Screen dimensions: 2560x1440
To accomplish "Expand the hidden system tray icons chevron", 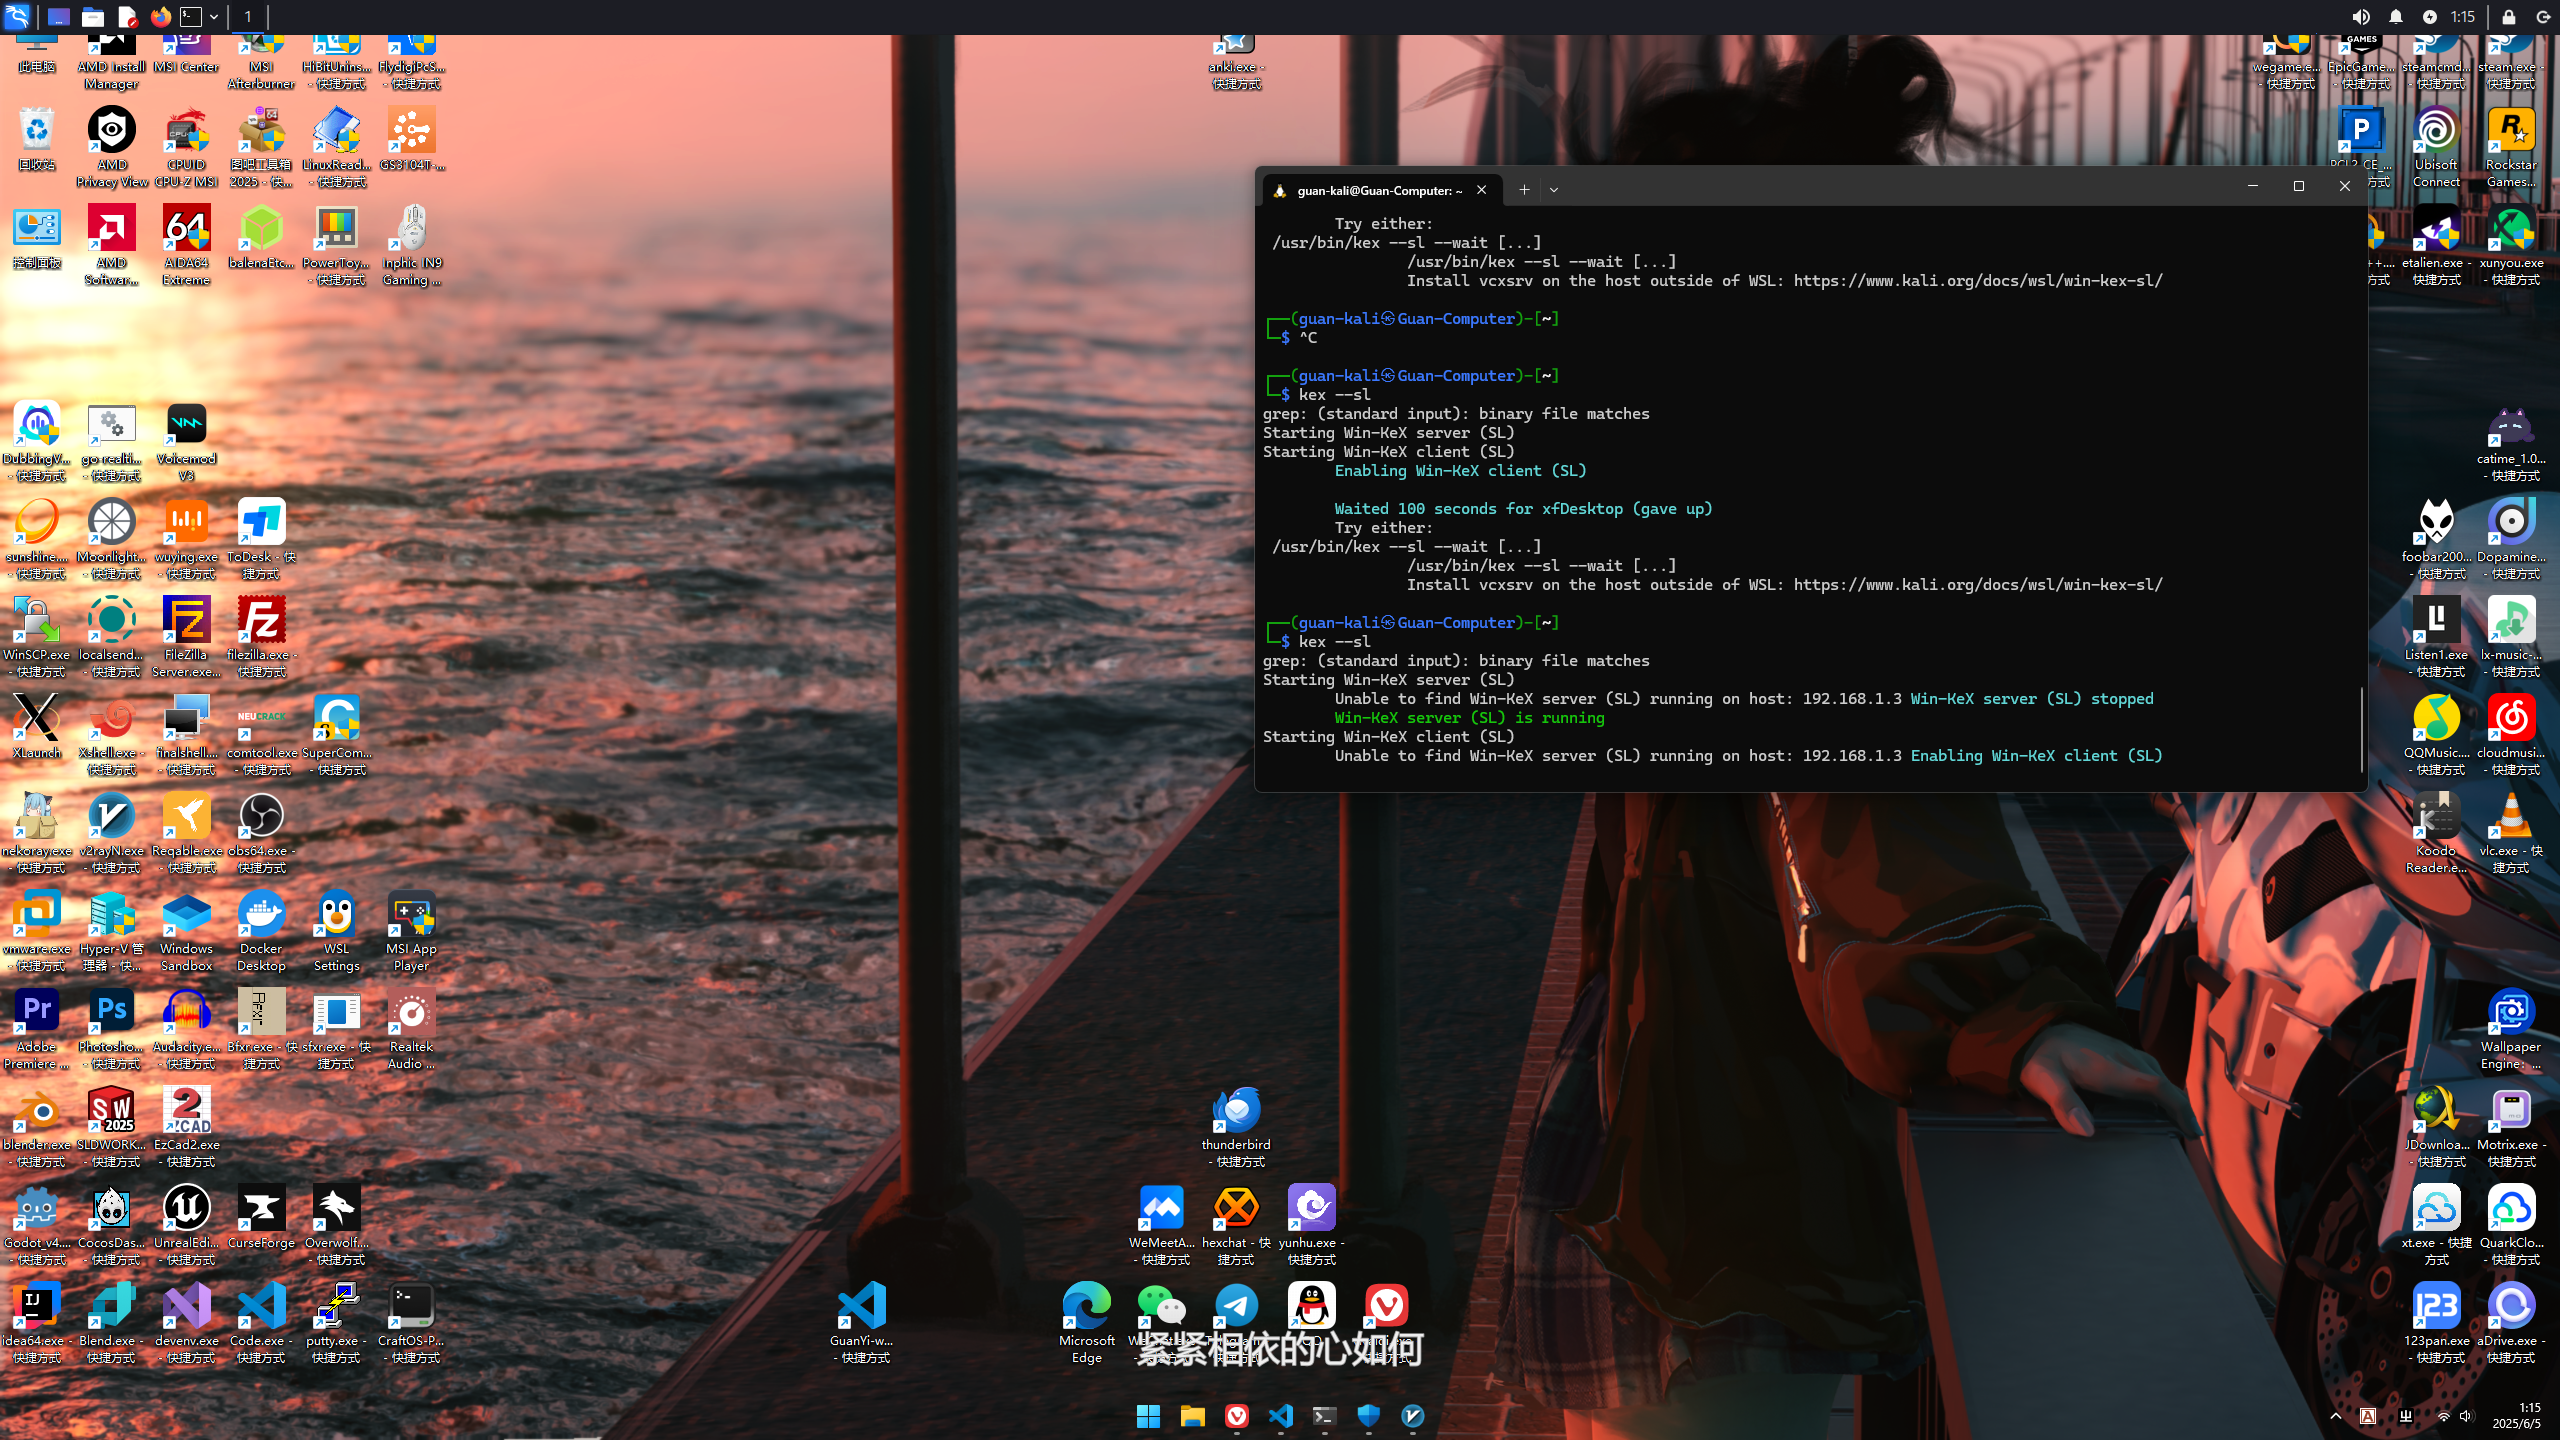I will tap(2336, 1416).
